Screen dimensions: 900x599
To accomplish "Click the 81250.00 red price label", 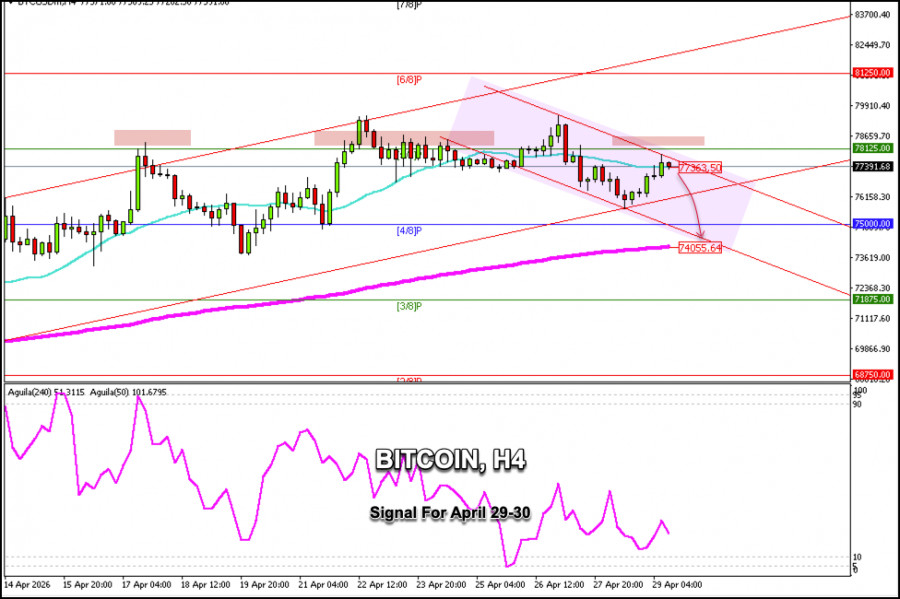I will click(x=872, y=73).
